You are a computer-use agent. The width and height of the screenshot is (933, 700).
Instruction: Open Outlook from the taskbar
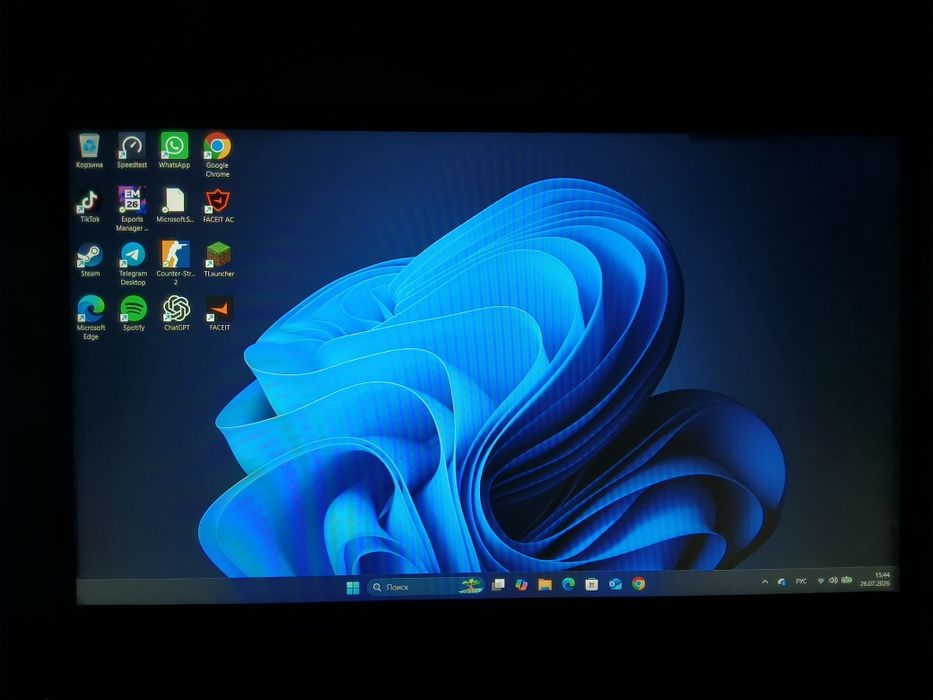click(x=615, y=584)
